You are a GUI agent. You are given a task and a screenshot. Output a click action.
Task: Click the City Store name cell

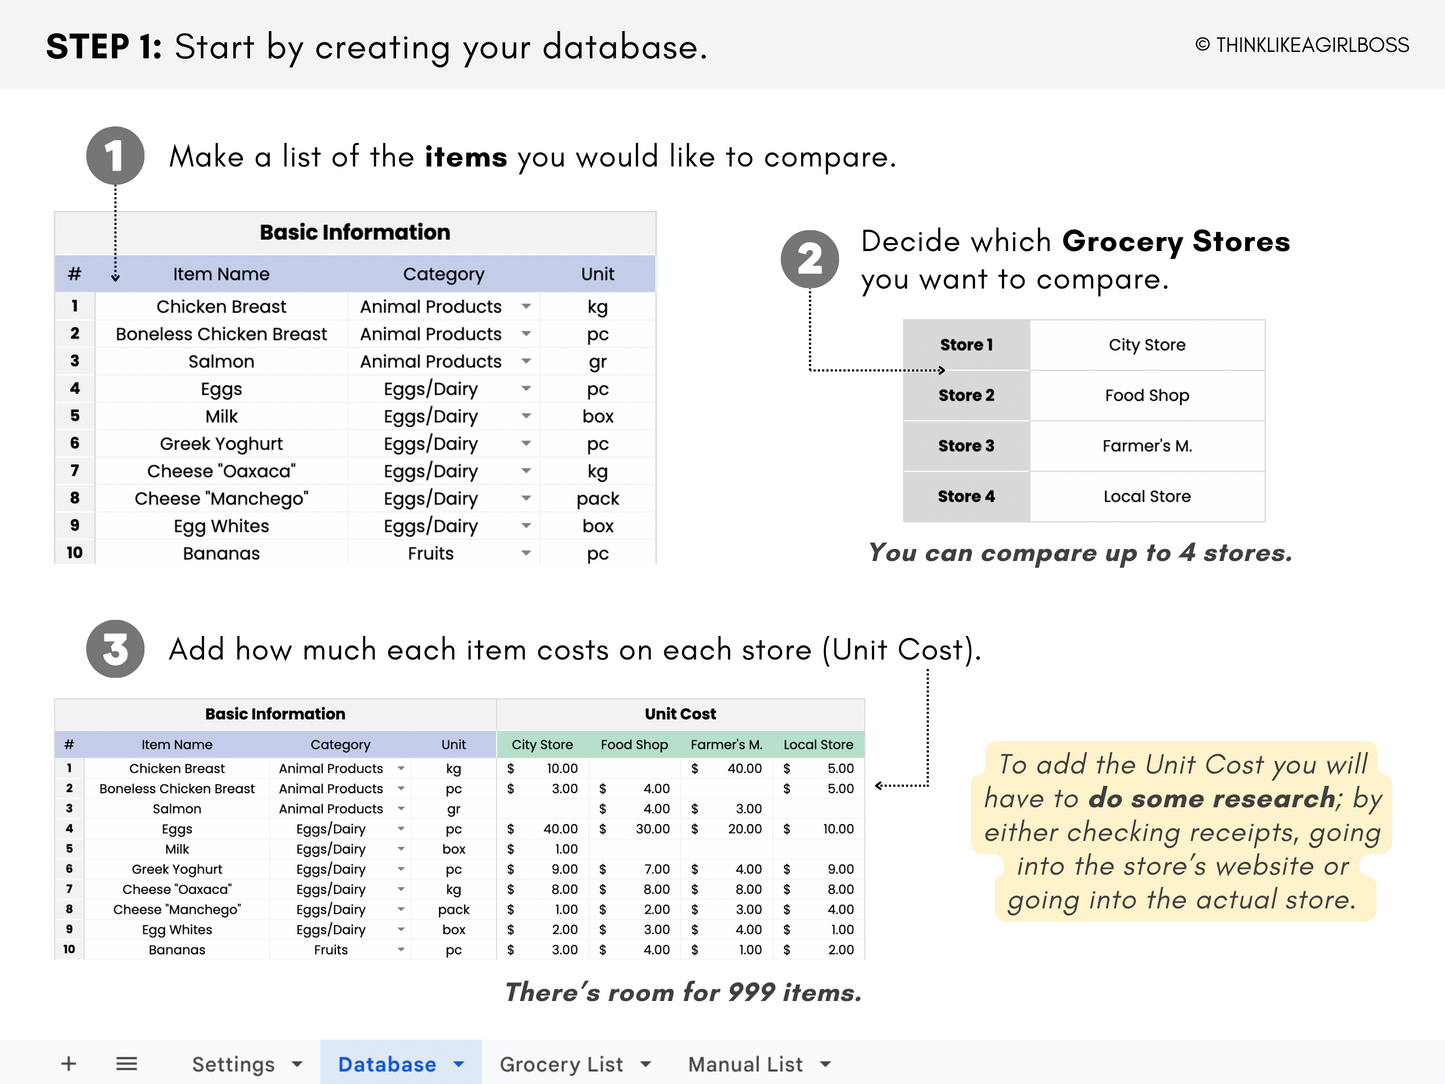coord(1147,345)
